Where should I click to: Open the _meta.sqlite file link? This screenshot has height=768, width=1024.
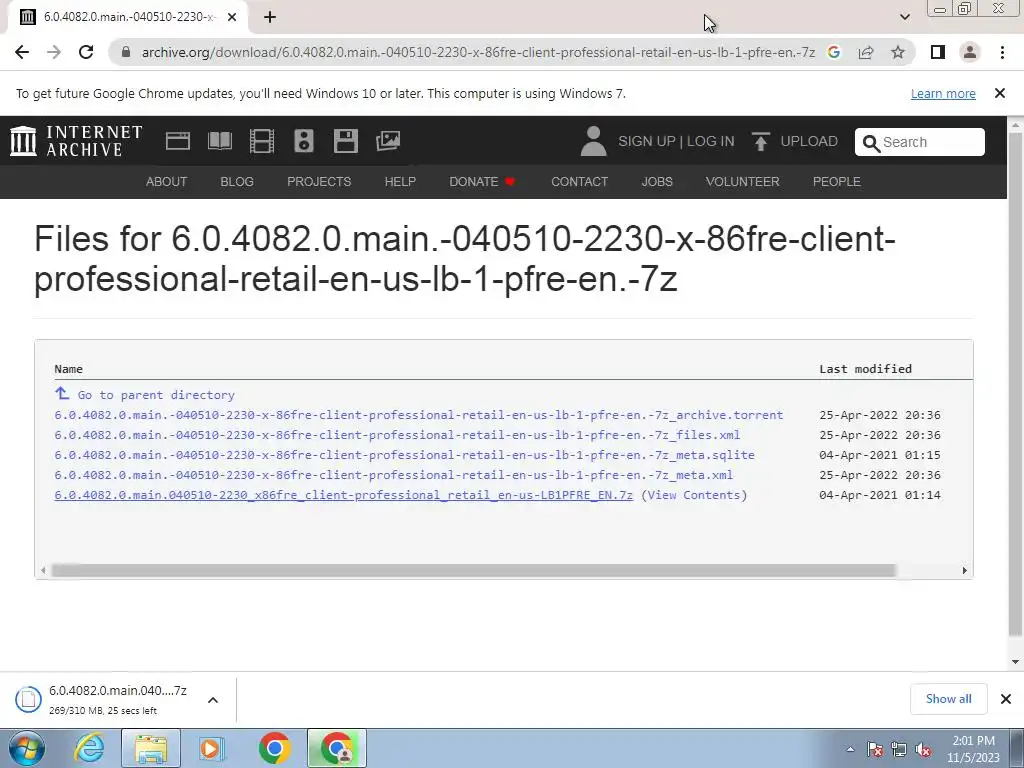point(404,455)
